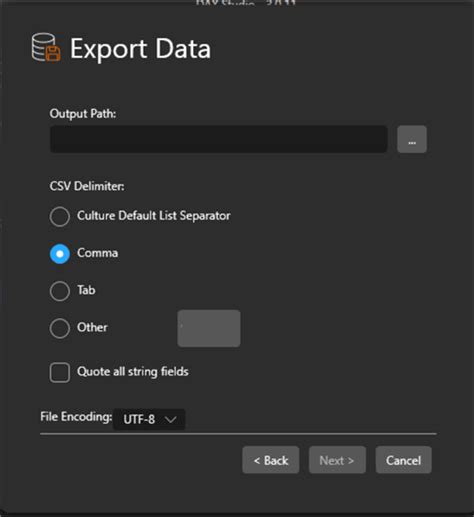Go back with the < Back button
This screenshot has height=517, width=474.
[271, 460]
